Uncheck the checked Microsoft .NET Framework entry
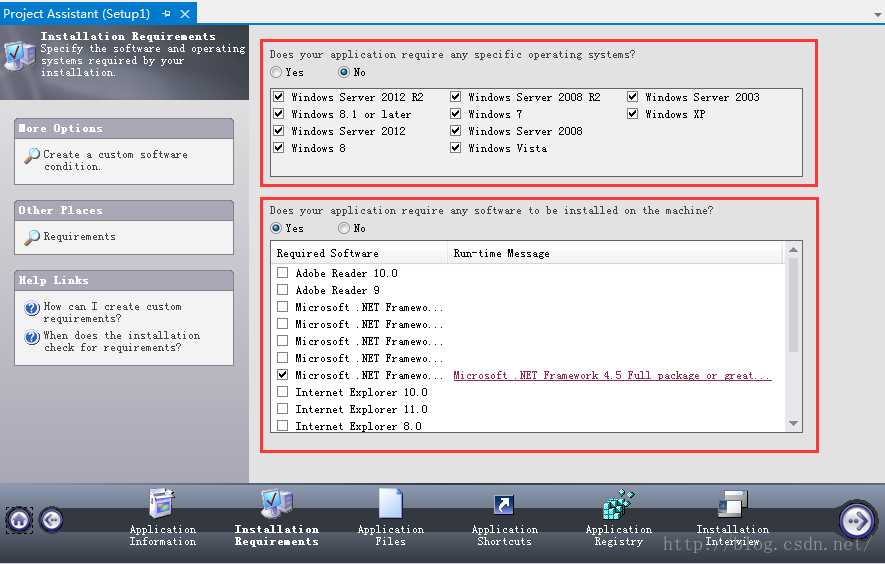885x564 pixels. (283, 374)
